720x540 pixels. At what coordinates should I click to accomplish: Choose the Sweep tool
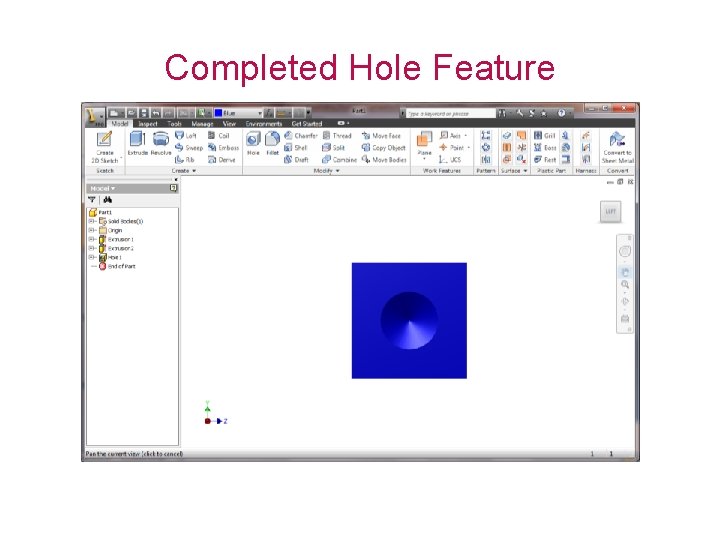(x=189, y=147)
